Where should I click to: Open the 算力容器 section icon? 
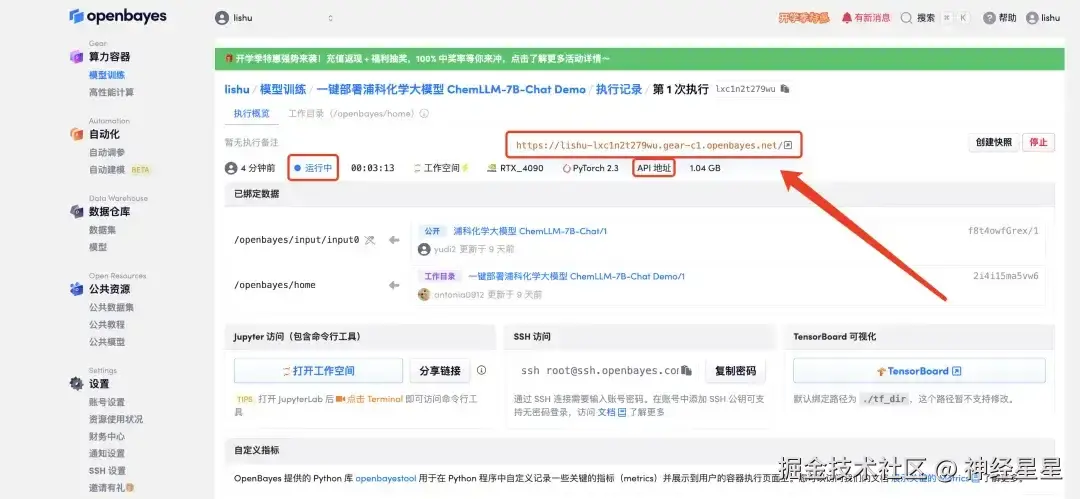[x=76, y=57]
